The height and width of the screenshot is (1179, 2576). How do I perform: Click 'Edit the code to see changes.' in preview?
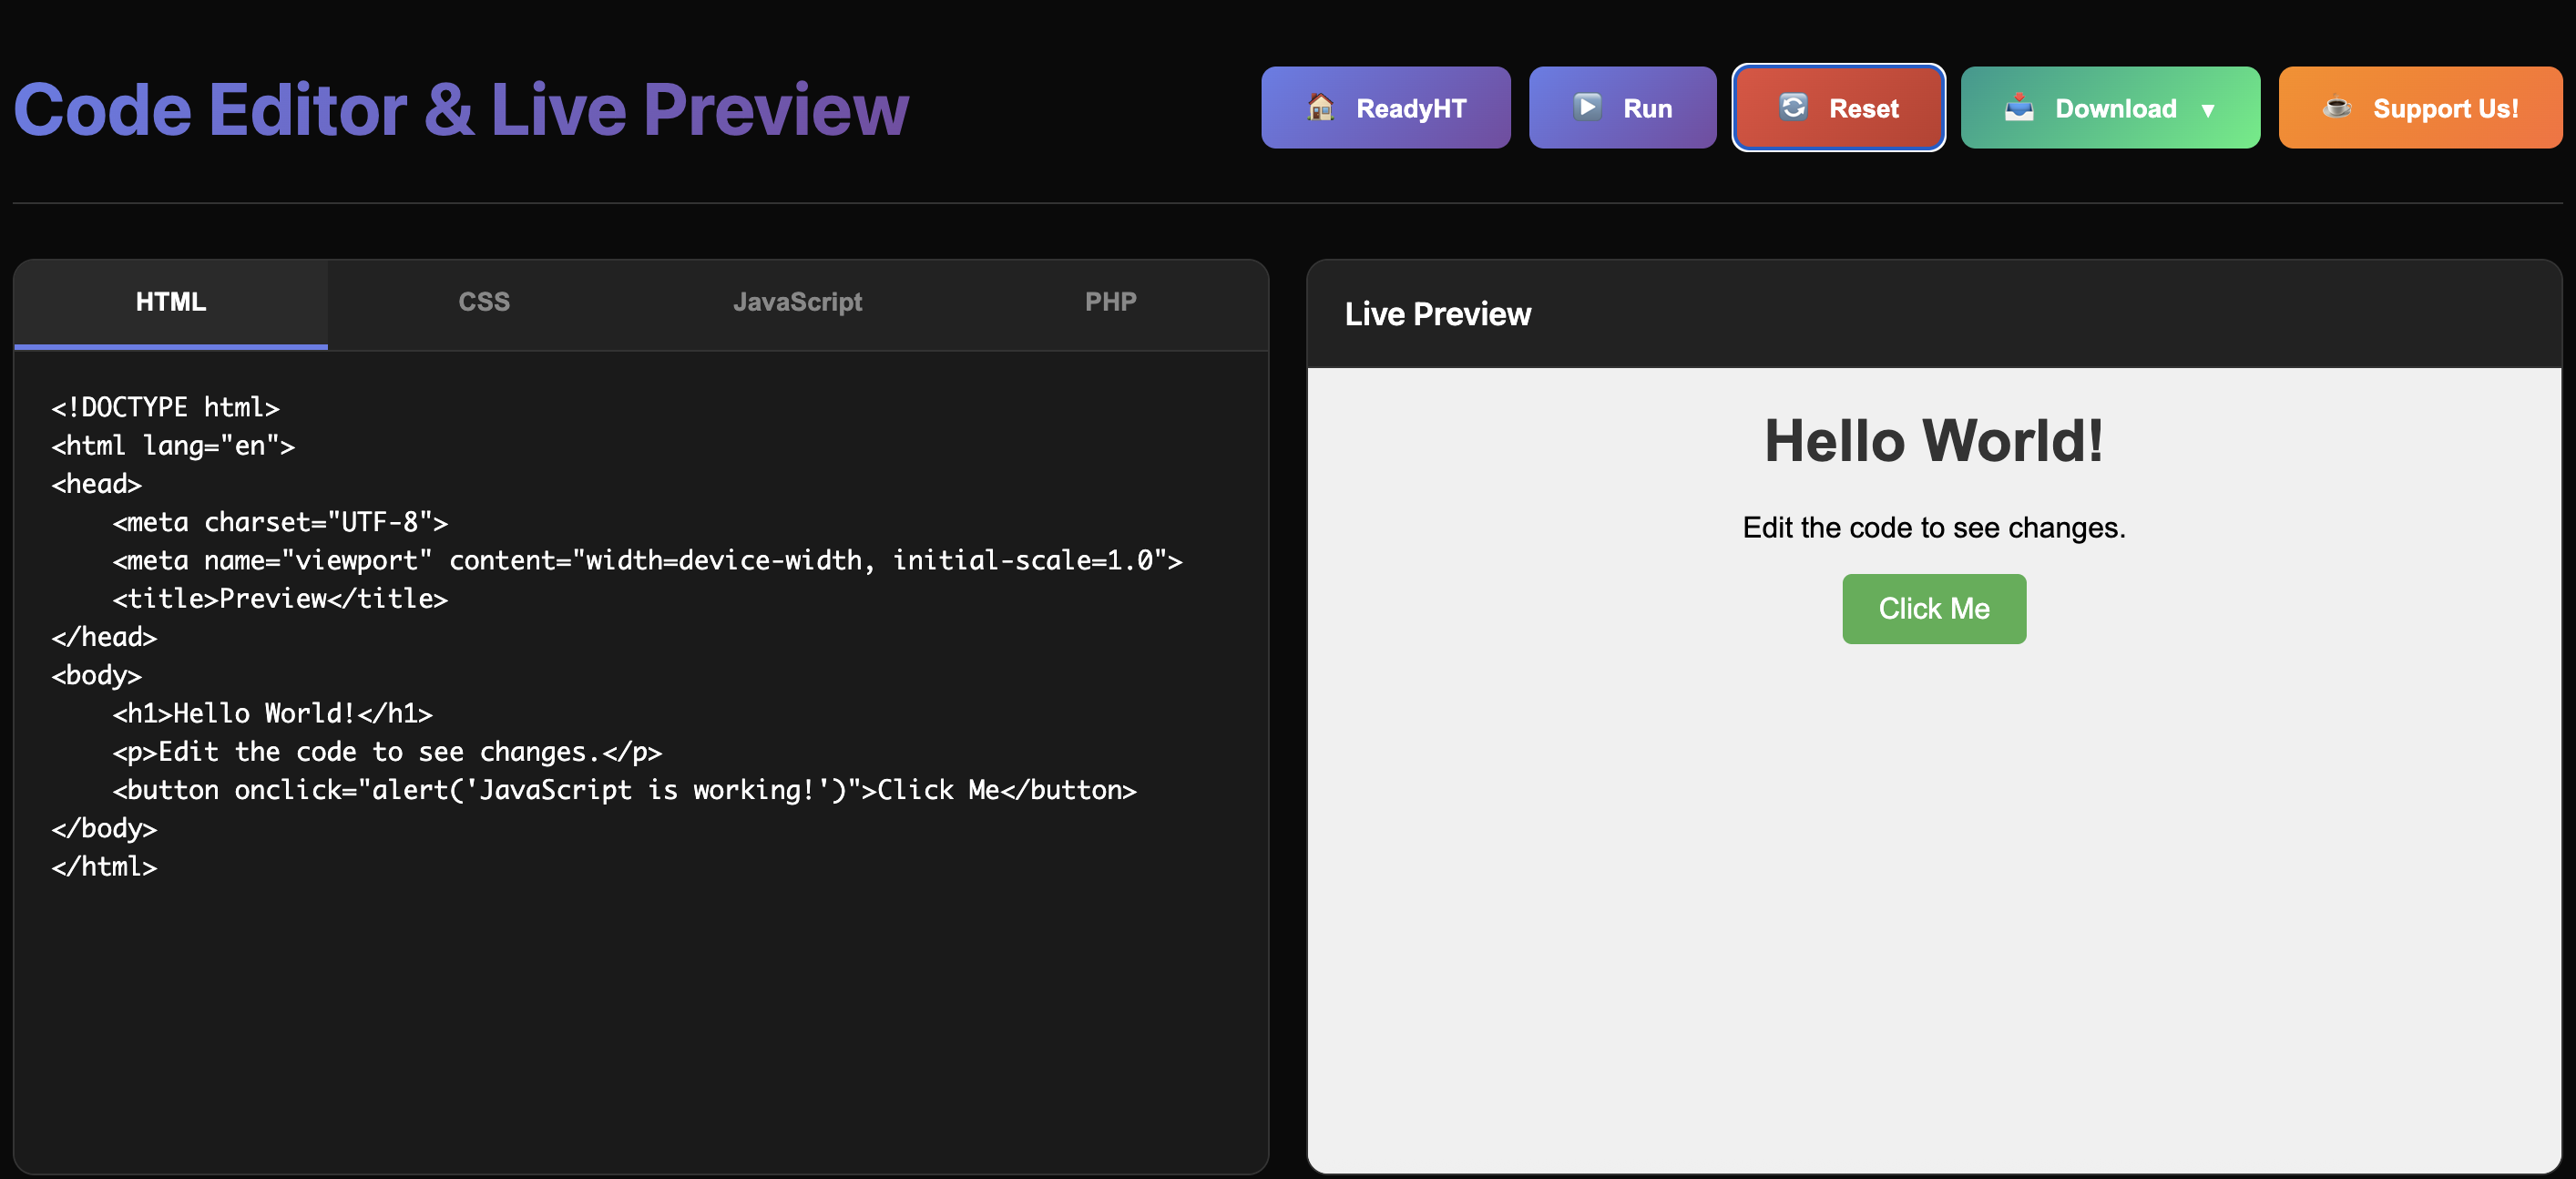click(x=1933, y=527)
